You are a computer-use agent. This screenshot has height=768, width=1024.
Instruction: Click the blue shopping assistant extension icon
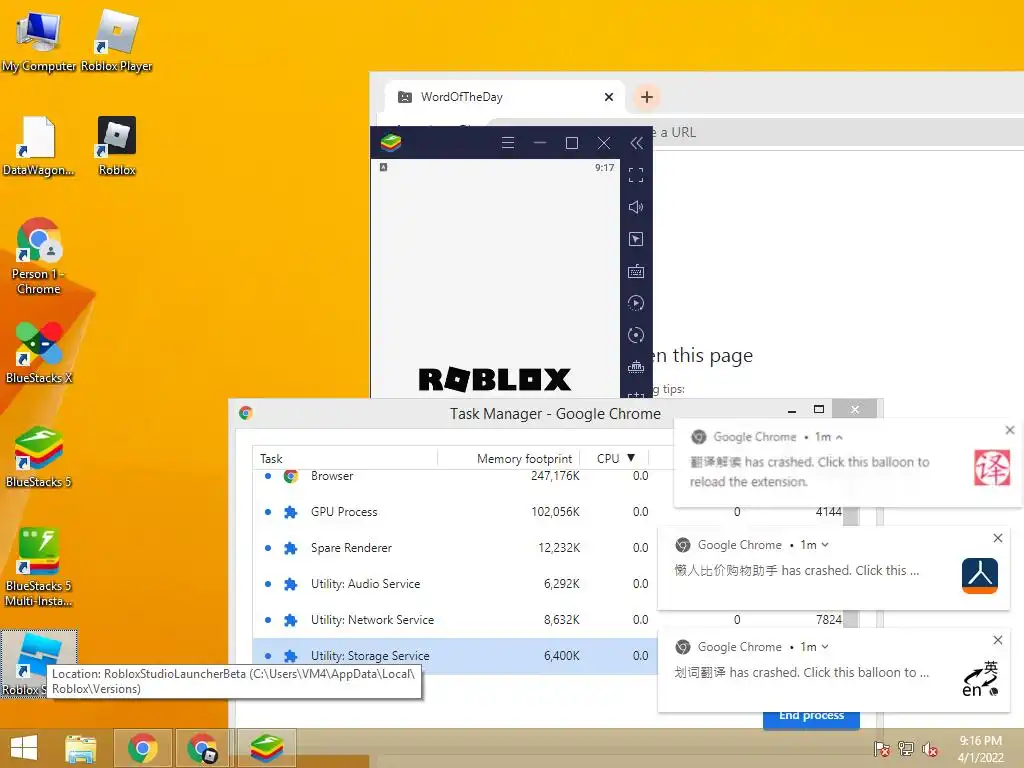[x=980, y=575]
